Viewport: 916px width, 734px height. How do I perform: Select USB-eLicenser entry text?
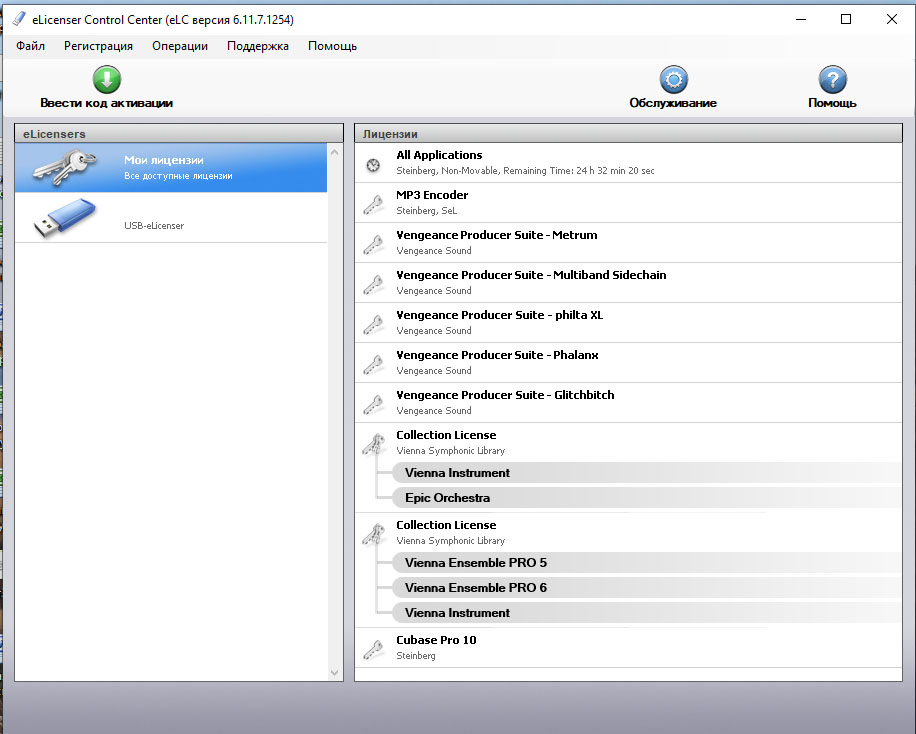click(154, 226)
